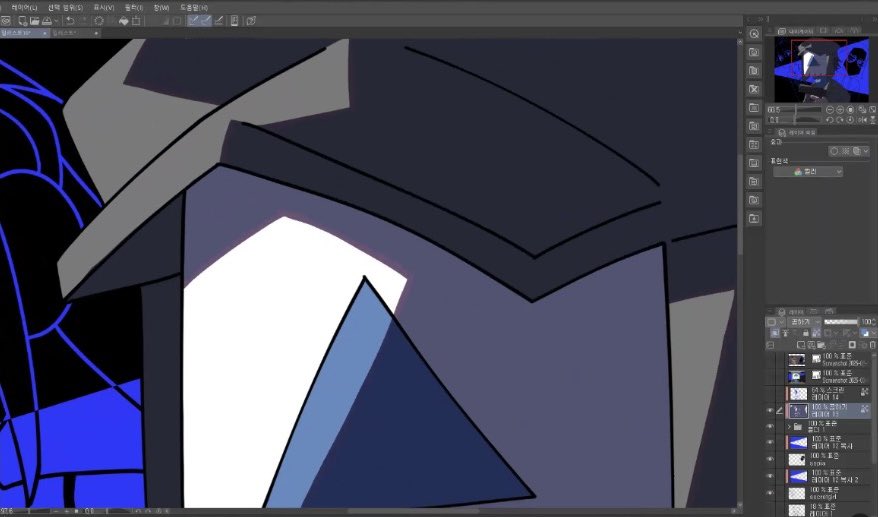The image size is (878, 517).
Task: Undo the last action
Action: 69,21
